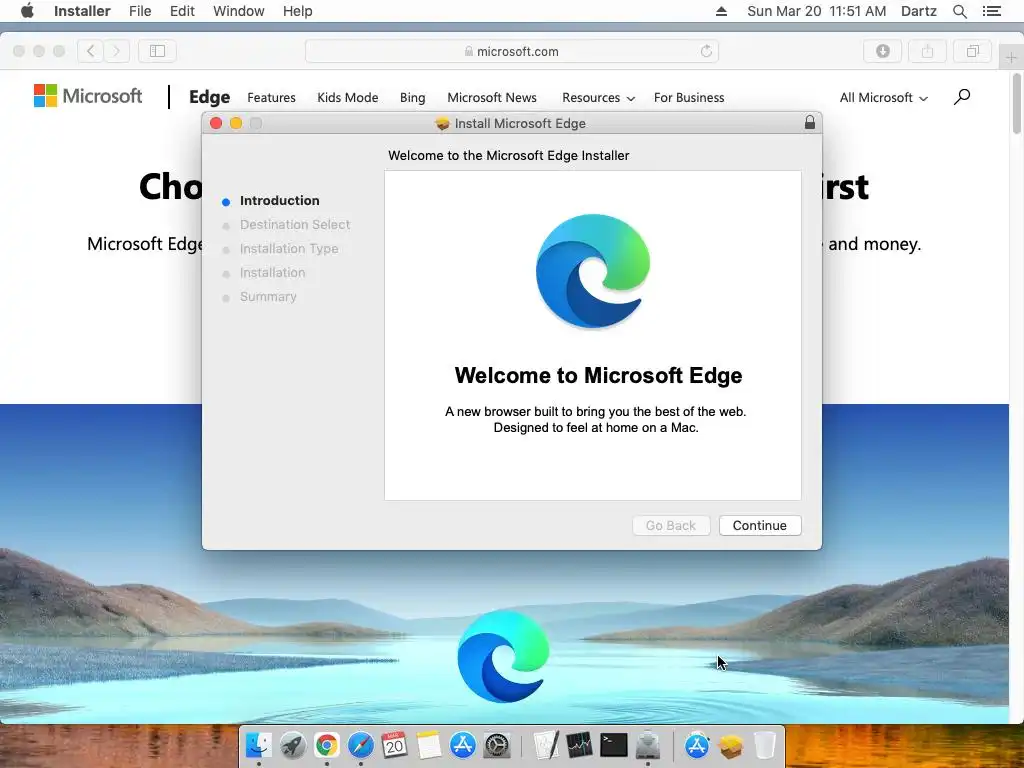Click the Installation step label
The image size is (1024, 768).
pos(272,272)
